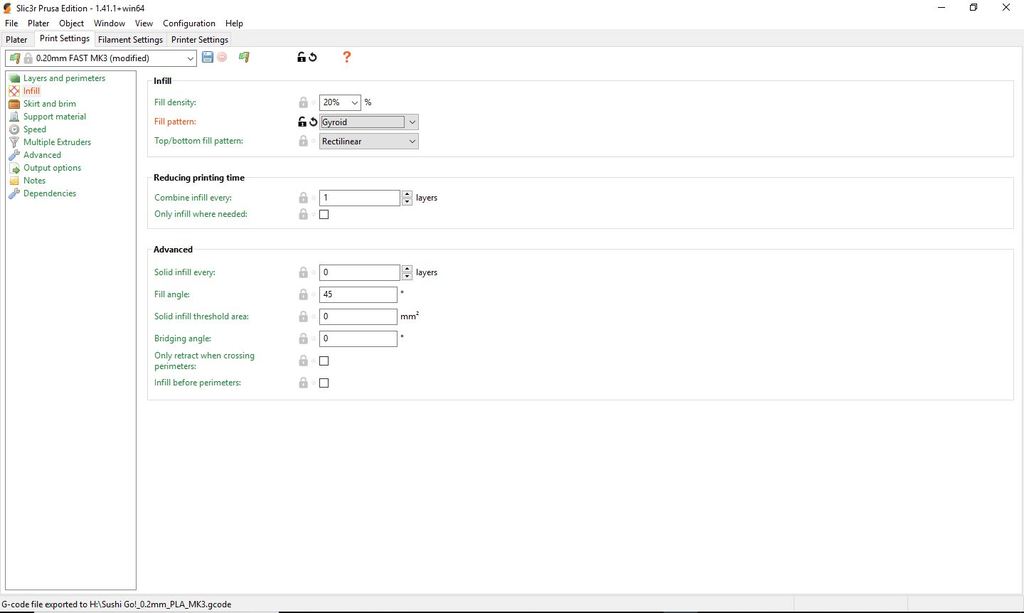Decrease Combine infill every layers value
1024x613 pixels.
pos(407,202)
